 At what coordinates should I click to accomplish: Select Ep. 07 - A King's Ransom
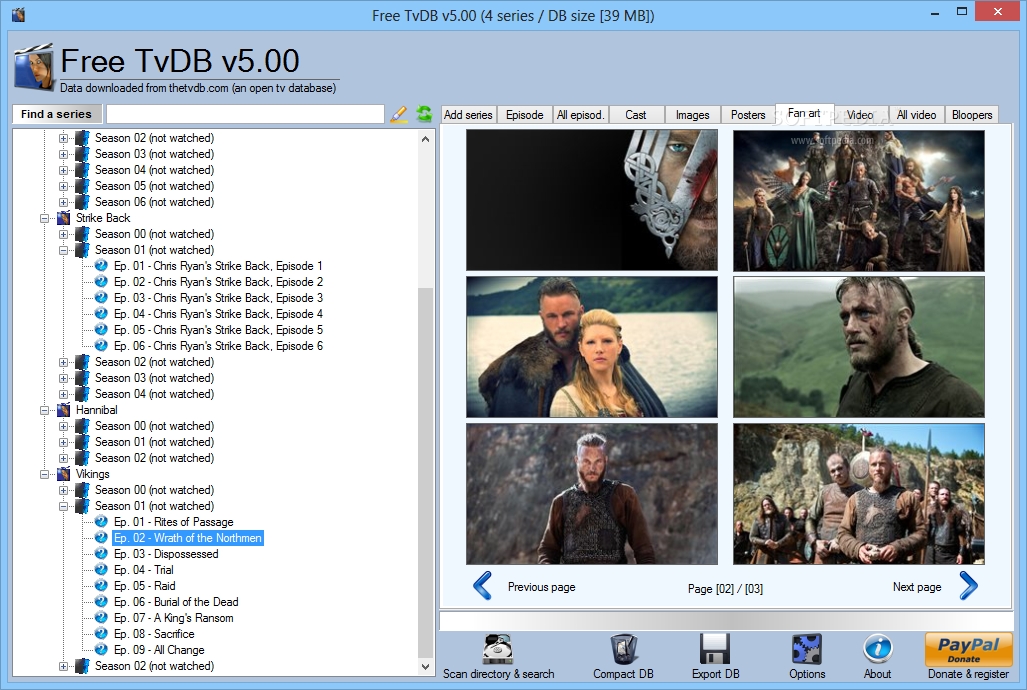(x=174, y=618)
